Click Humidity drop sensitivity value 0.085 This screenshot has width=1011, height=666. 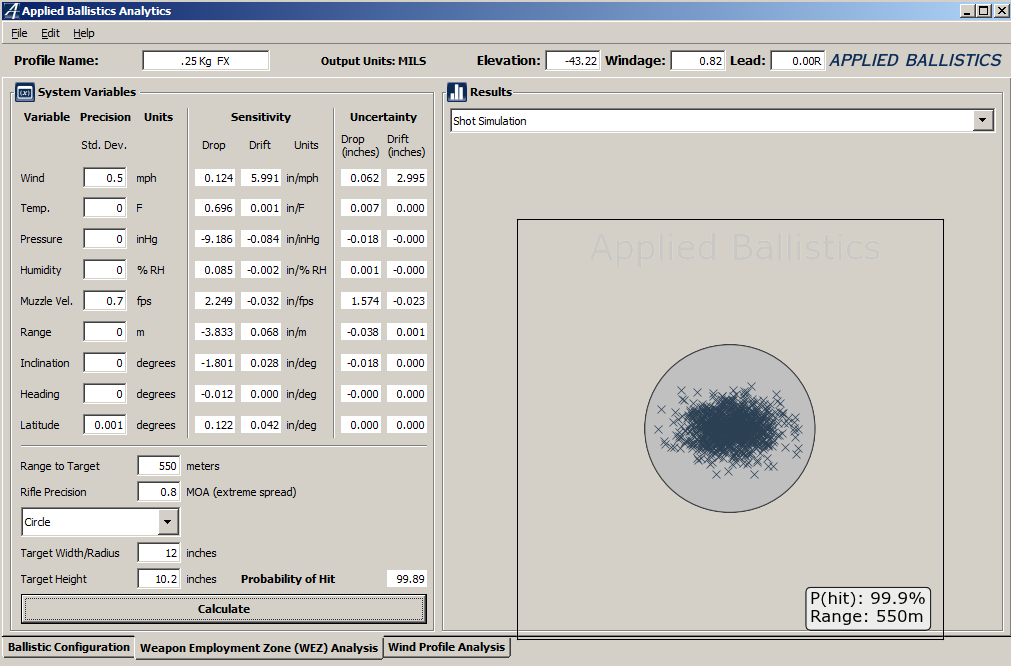pyautogui.click(x=215, y=270)
